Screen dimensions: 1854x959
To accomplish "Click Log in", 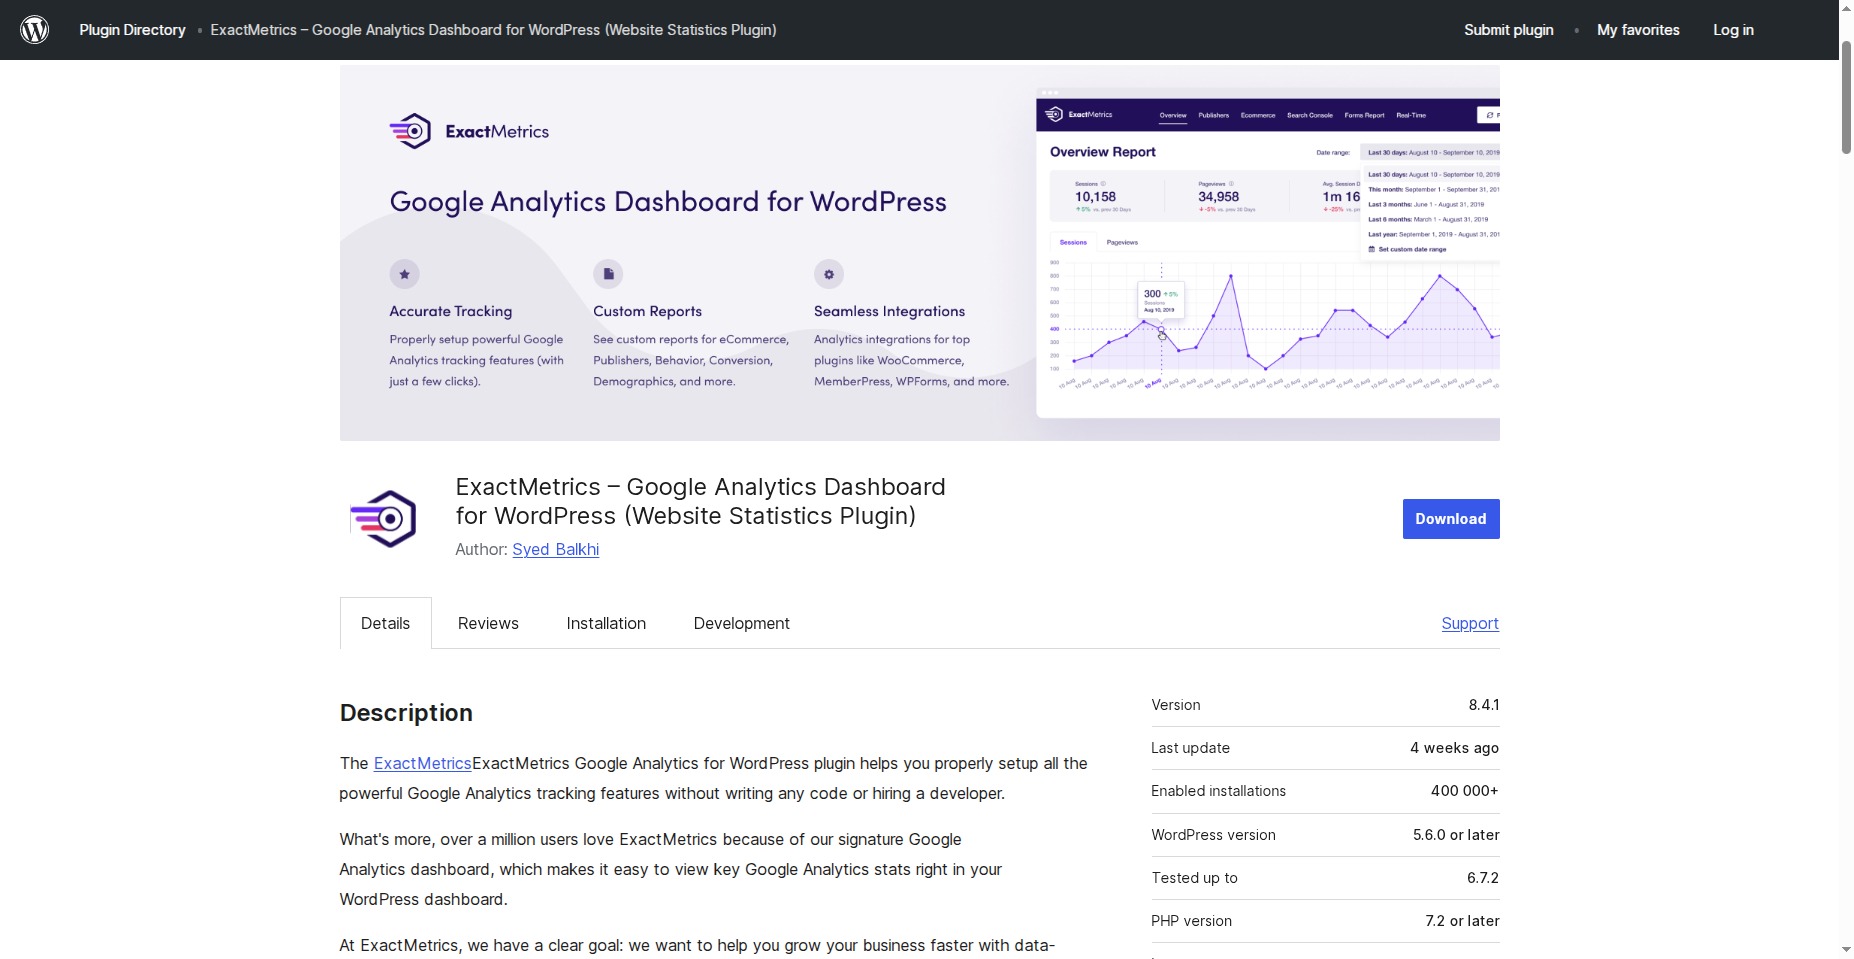I will point(1733,30).
